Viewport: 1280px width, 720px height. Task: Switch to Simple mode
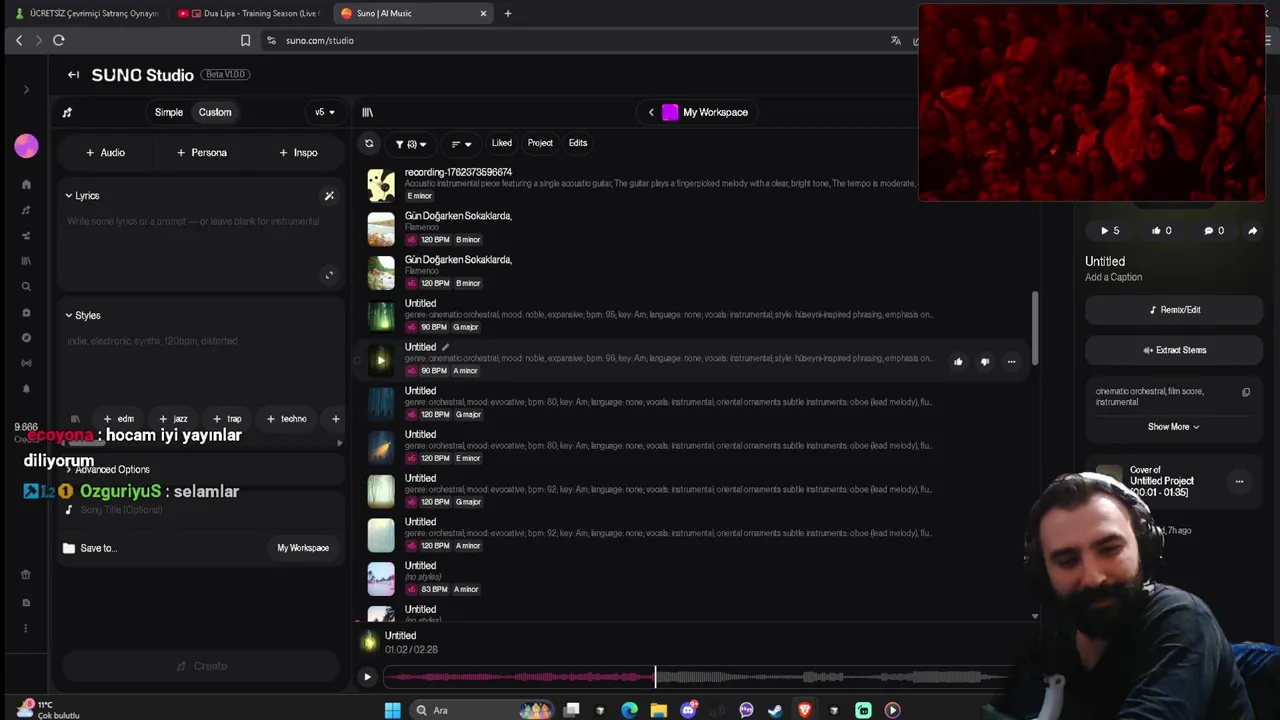click(x=169, y=112)
